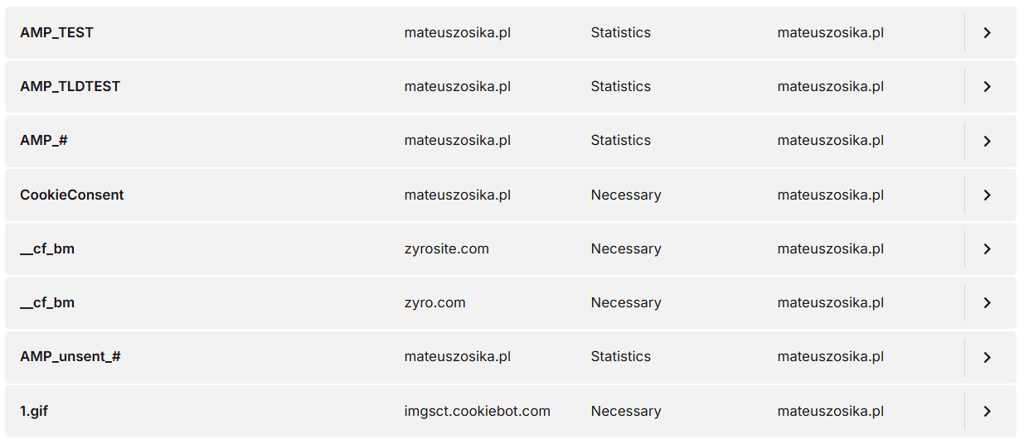Select the 1.gif cookie name
The height and width of the screenshot is (444, 1024).
[x=34, y=411]
